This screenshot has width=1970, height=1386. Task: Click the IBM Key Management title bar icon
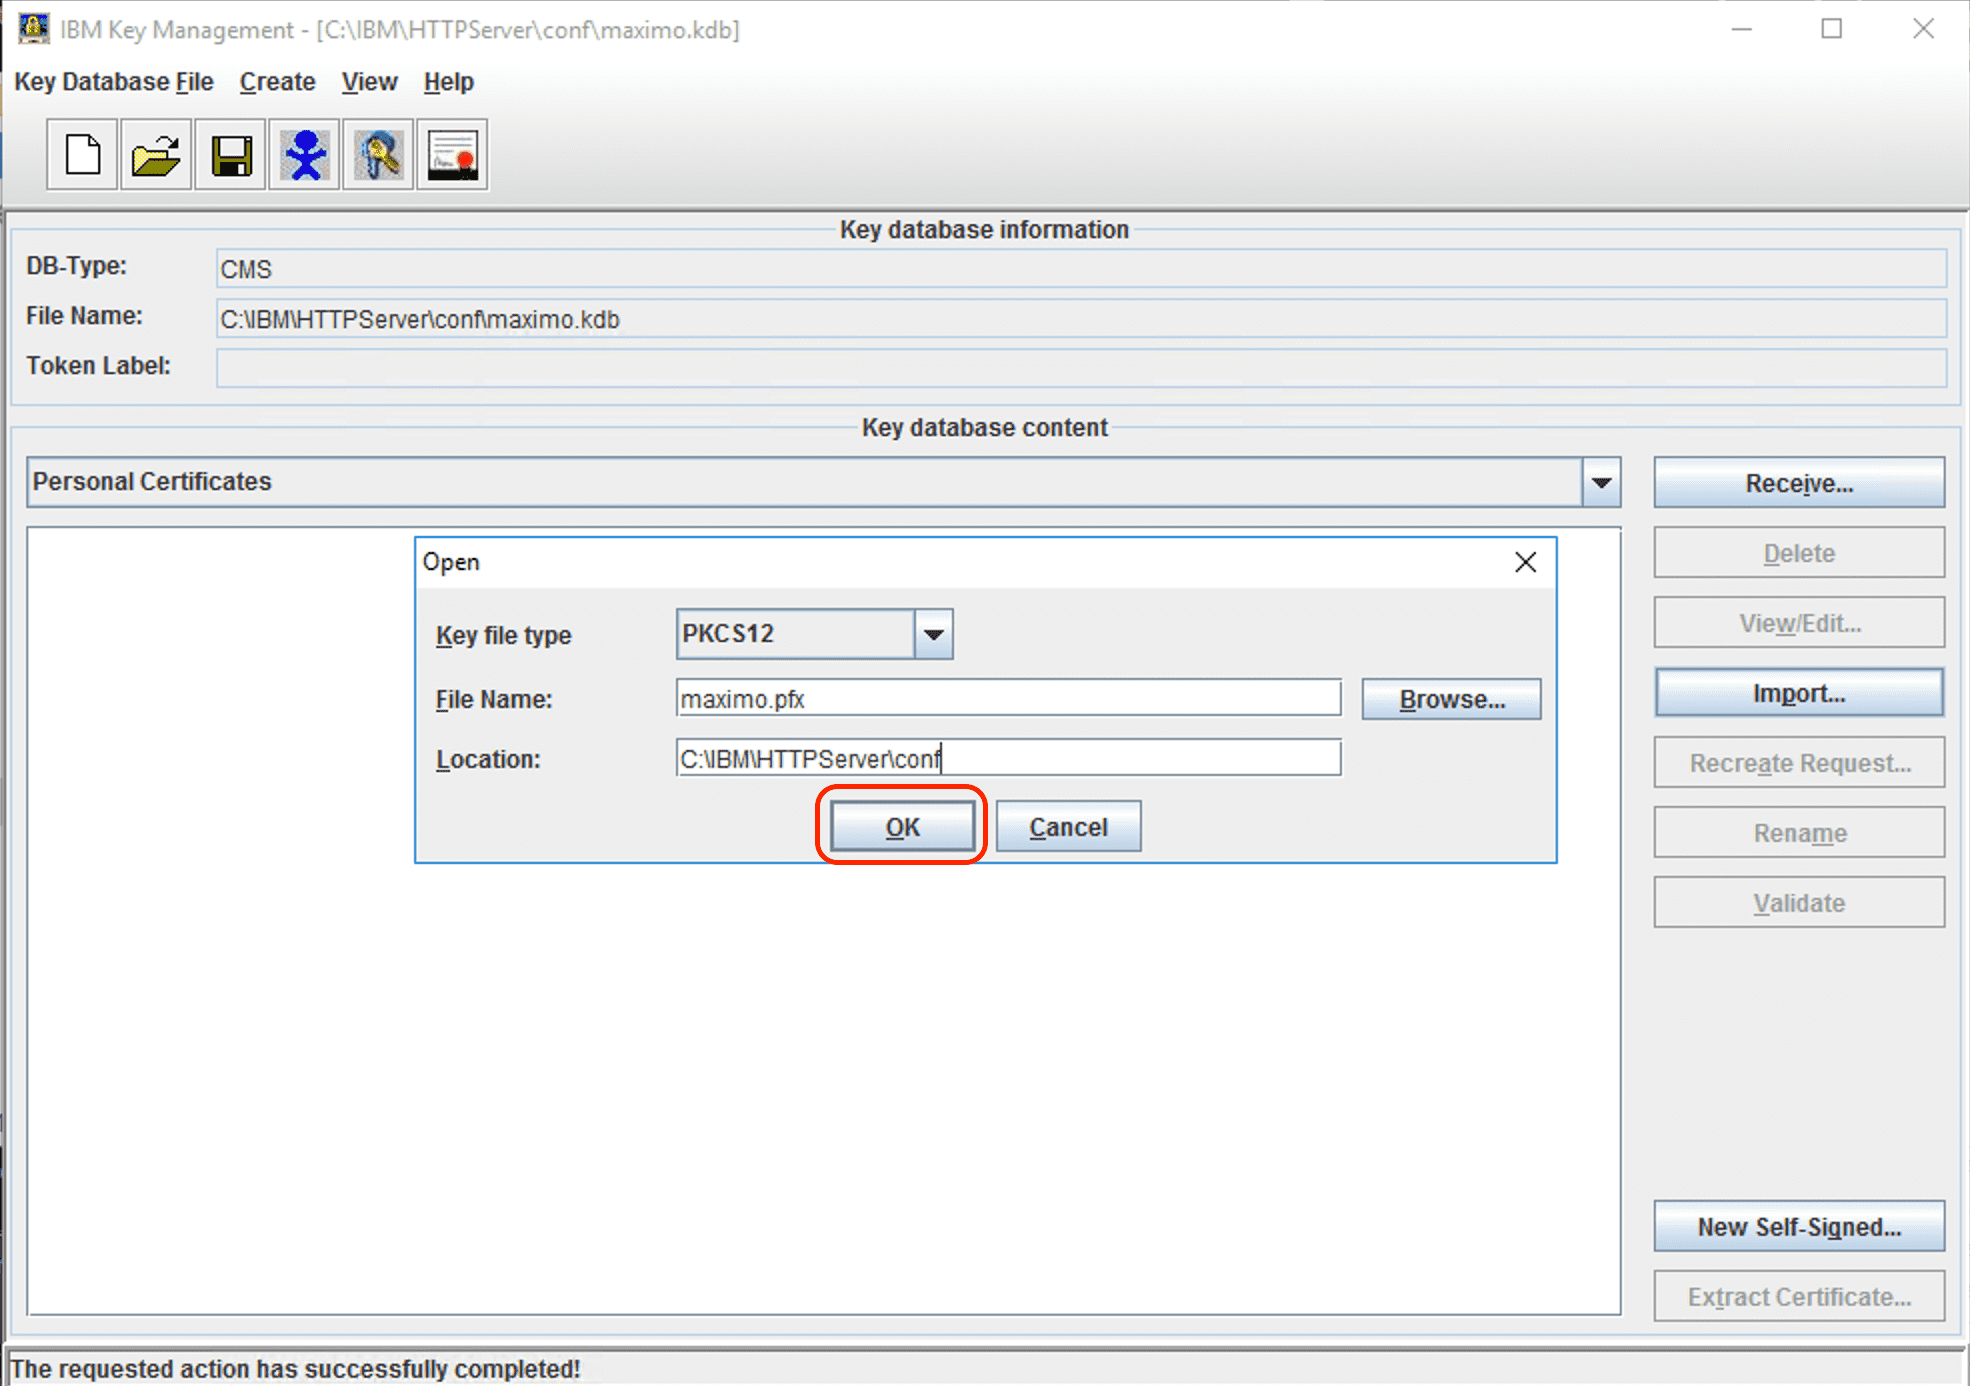click(33, 28)
